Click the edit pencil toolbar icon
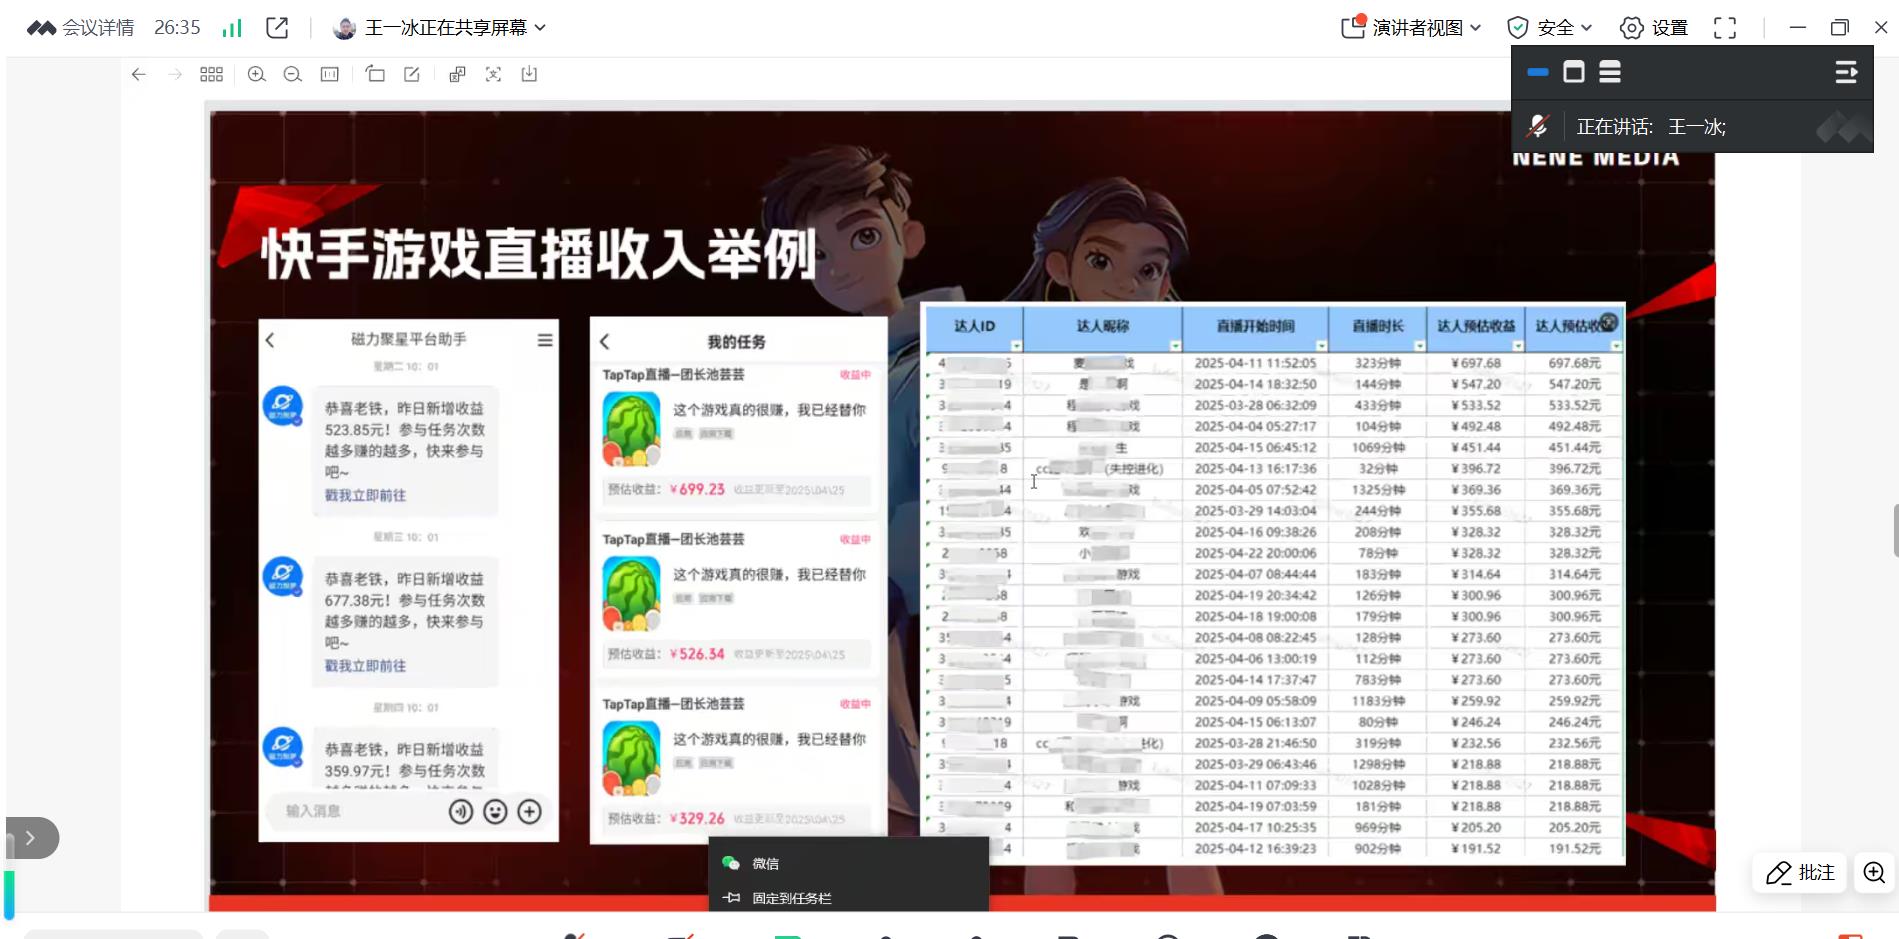The width and height of the screenshot is (1899, 939). click(x=412, y=74)
